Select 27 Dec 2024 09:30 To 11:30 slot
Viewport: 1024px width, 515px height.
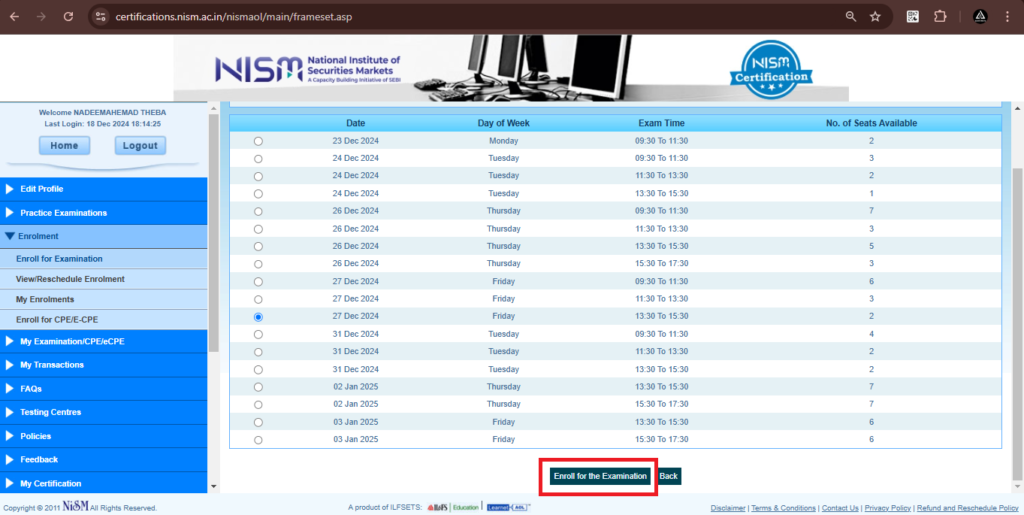[x=258, y=282]
